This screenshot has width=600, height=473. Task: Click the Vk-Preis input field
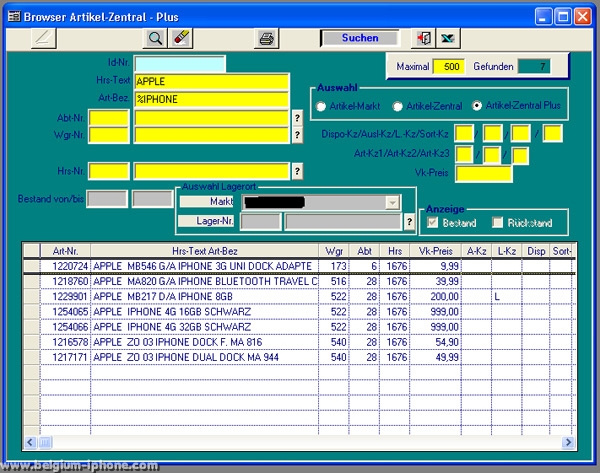pos(484,173)
